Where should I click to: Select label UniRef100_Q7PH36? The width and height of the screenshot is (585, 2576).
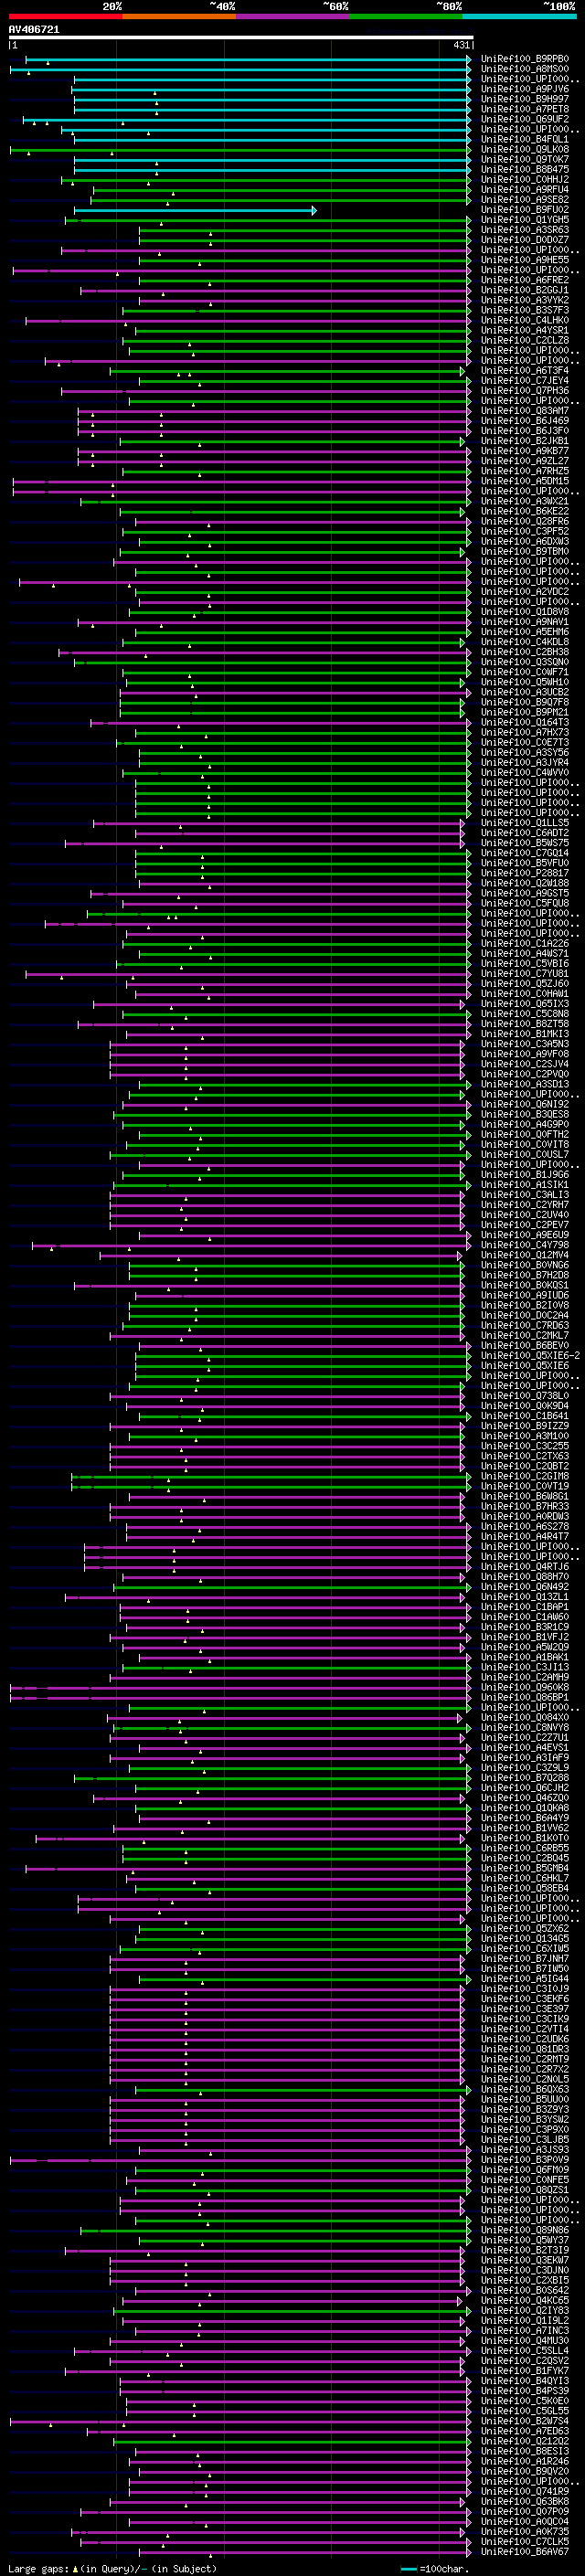[525, 391]
